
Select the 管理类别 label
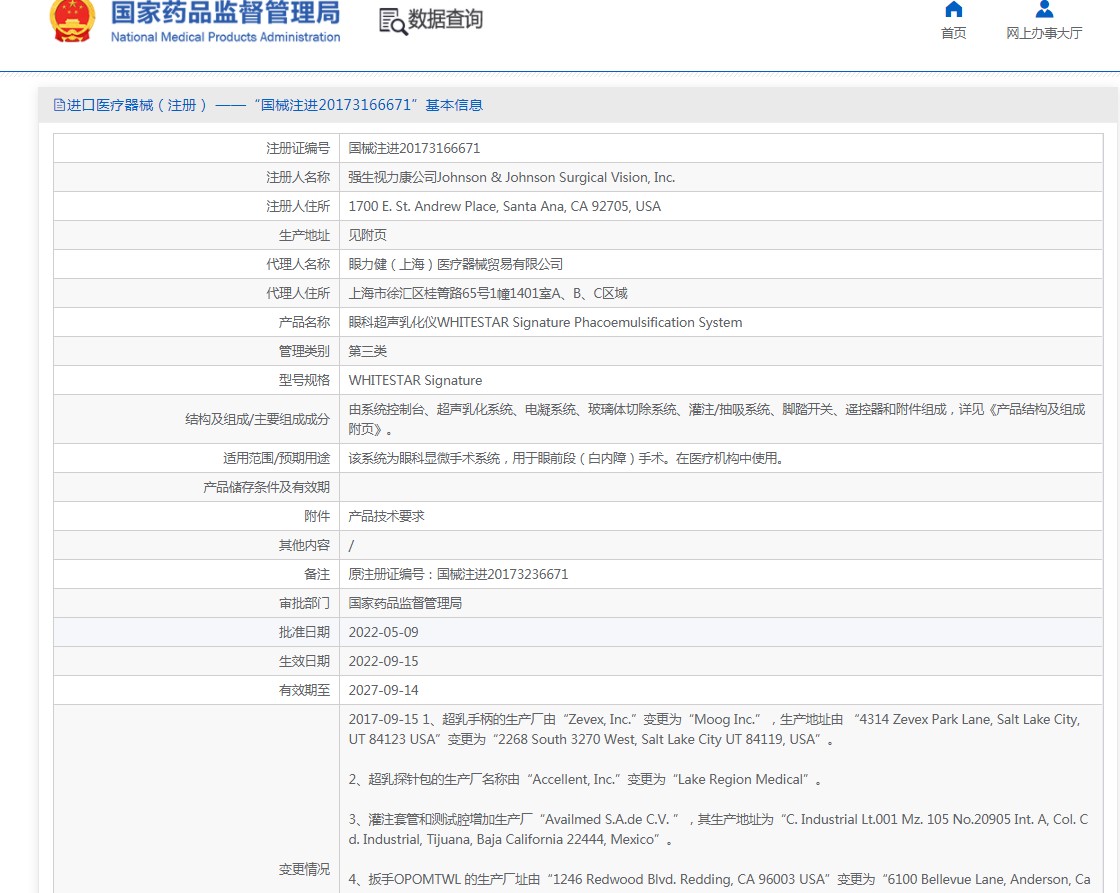(x=304, y=351)
